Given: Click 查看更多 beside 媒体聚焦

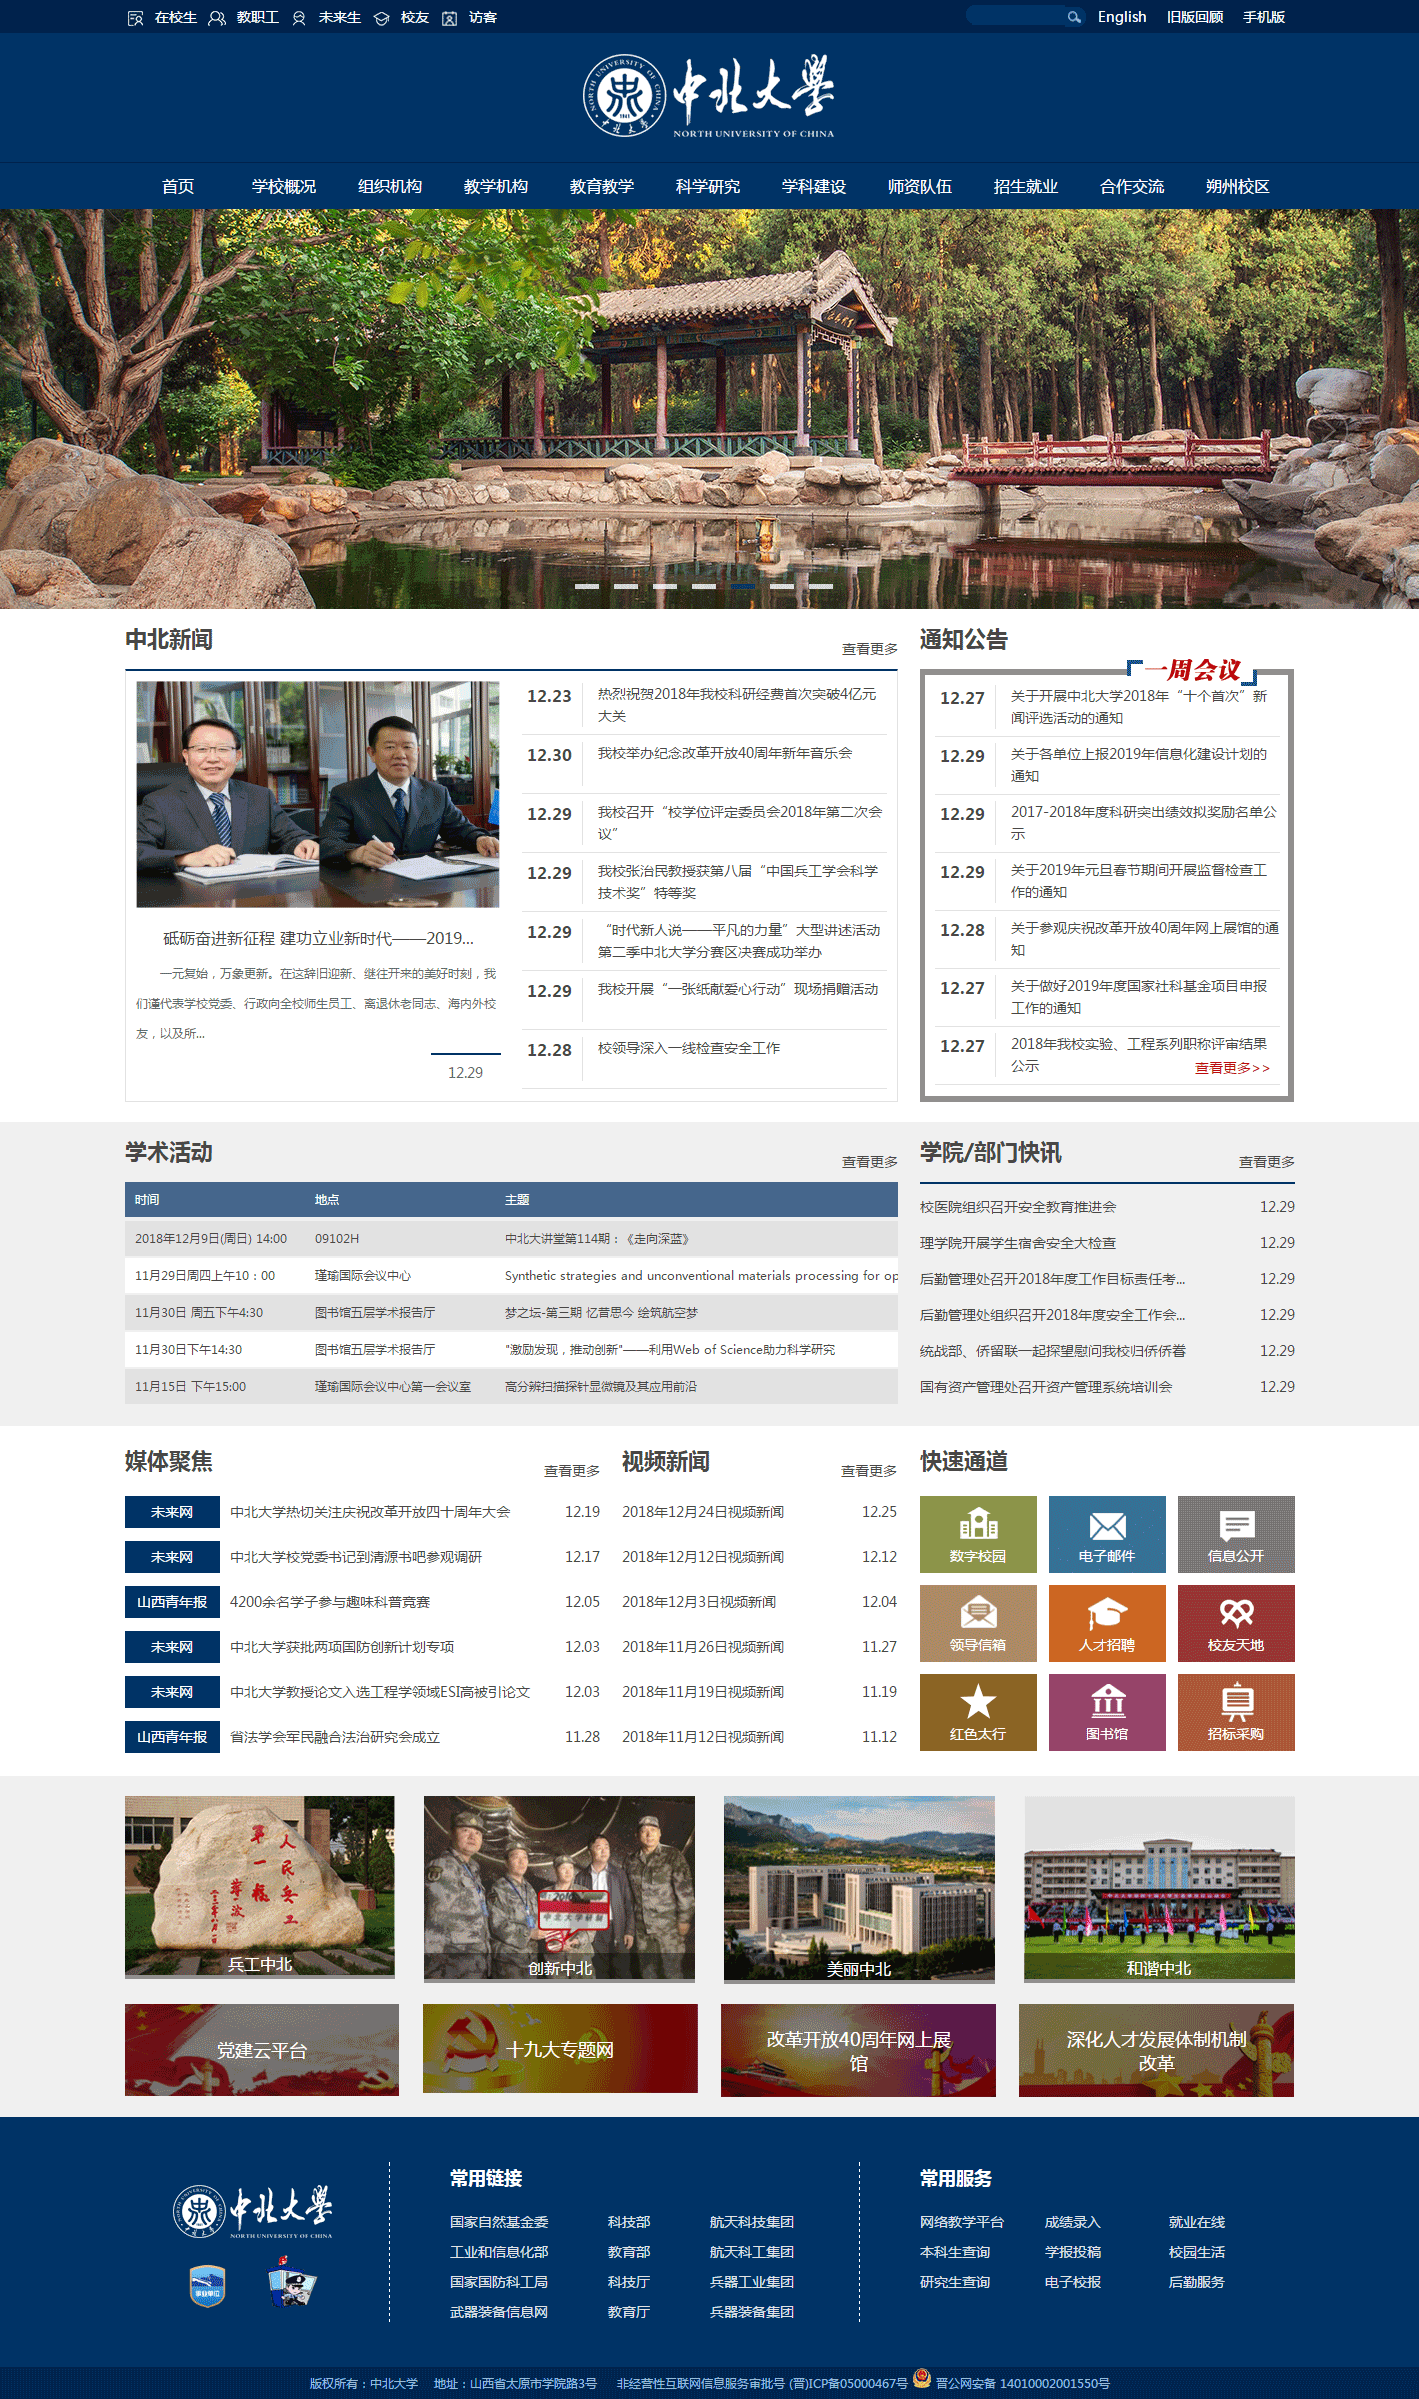Looking at the screenshot, I should click(x=572, y=1471).
